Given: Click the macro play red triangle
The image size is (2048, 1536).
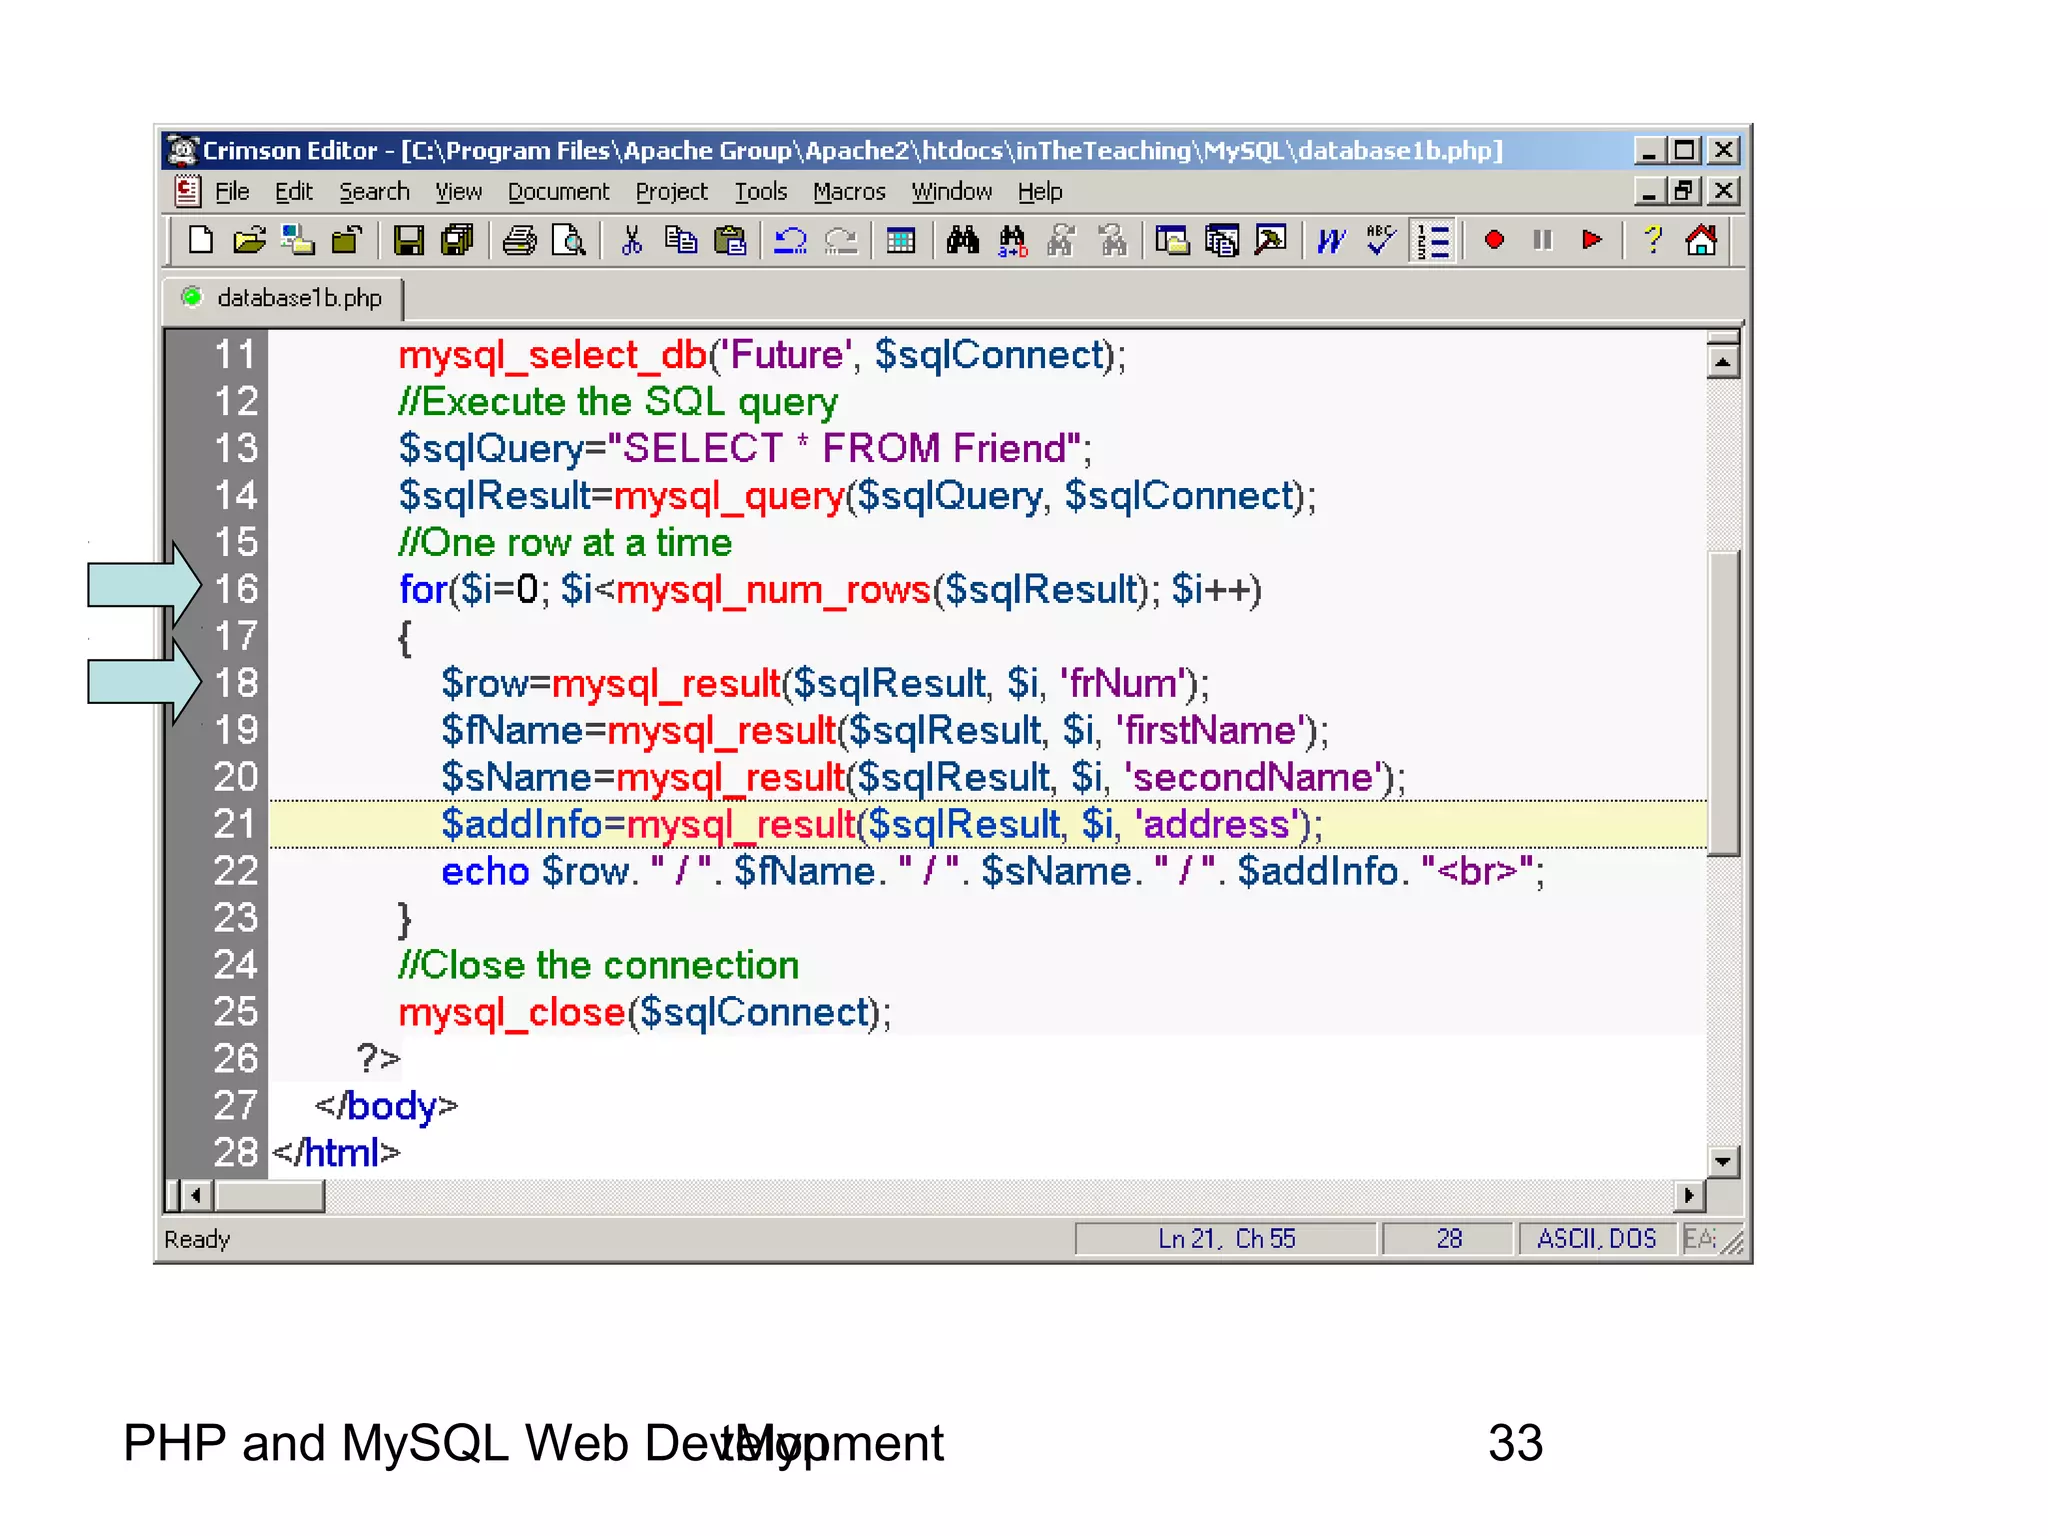Looking at the screenshot, I should tap(1592, 240).
